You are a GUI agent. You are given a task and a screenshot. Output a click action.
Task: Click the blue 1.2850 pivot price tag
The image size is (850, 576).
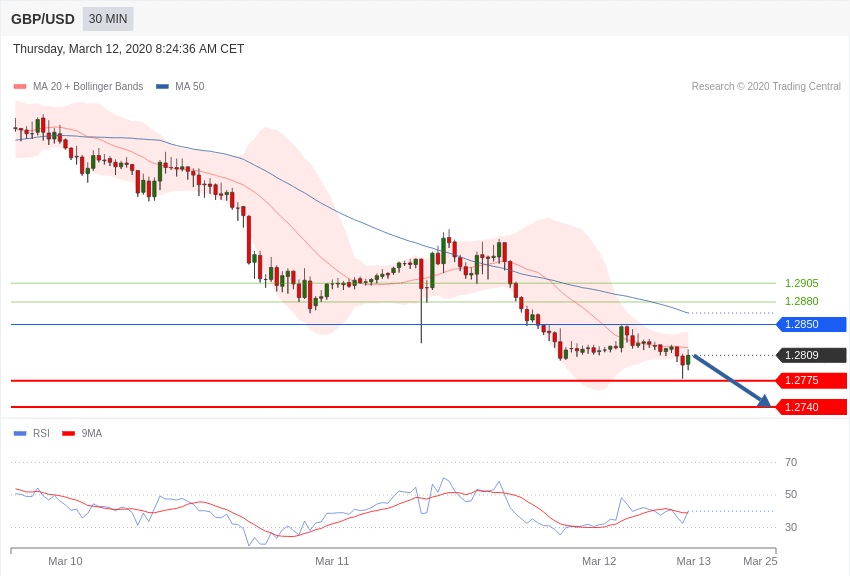pos(811,324)
